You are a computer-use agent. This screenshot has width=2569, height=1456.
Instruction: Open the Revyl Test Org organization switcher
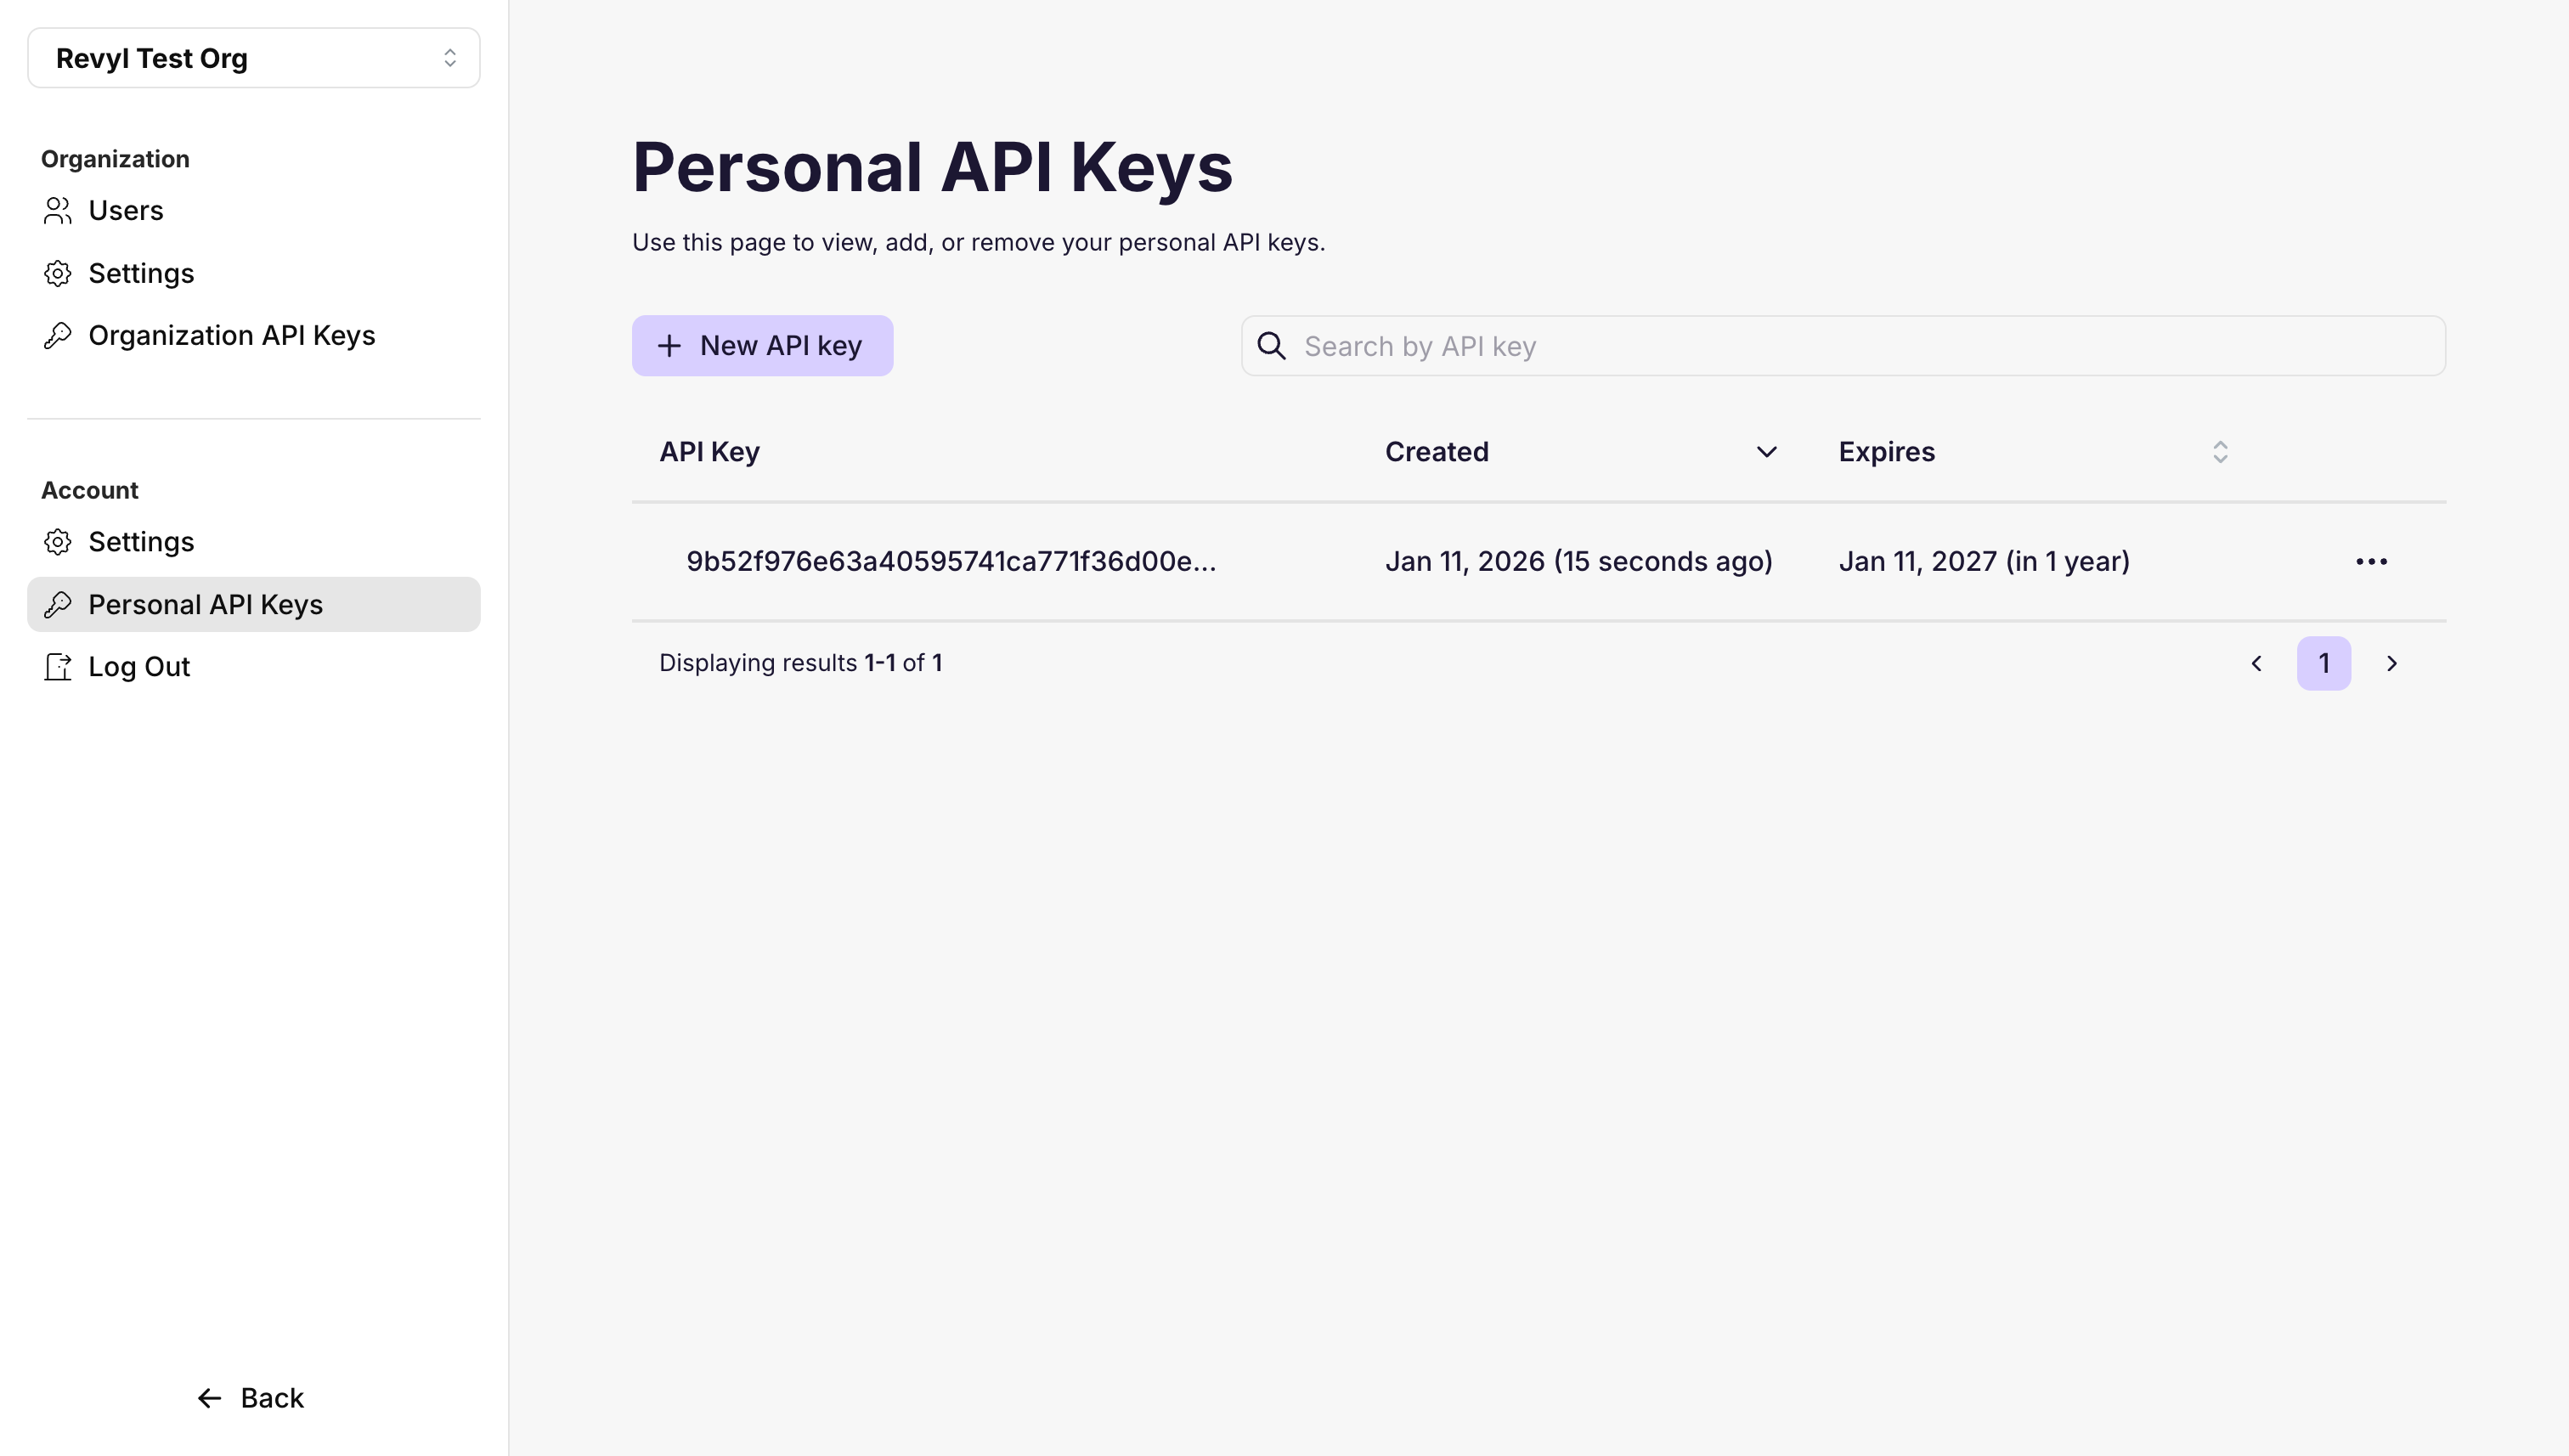click(x=253, y=58)
